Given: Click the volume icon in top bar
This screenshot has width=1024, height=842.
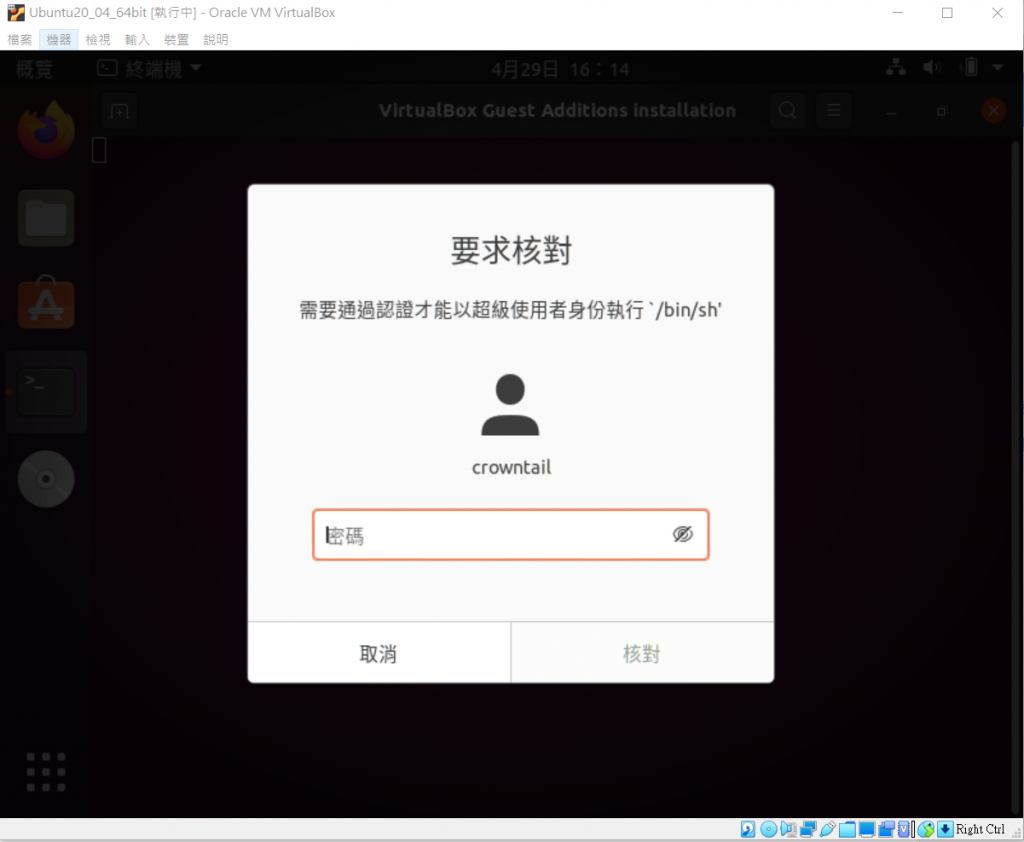Looking at the screenshot, I should [x=932, y=67].
